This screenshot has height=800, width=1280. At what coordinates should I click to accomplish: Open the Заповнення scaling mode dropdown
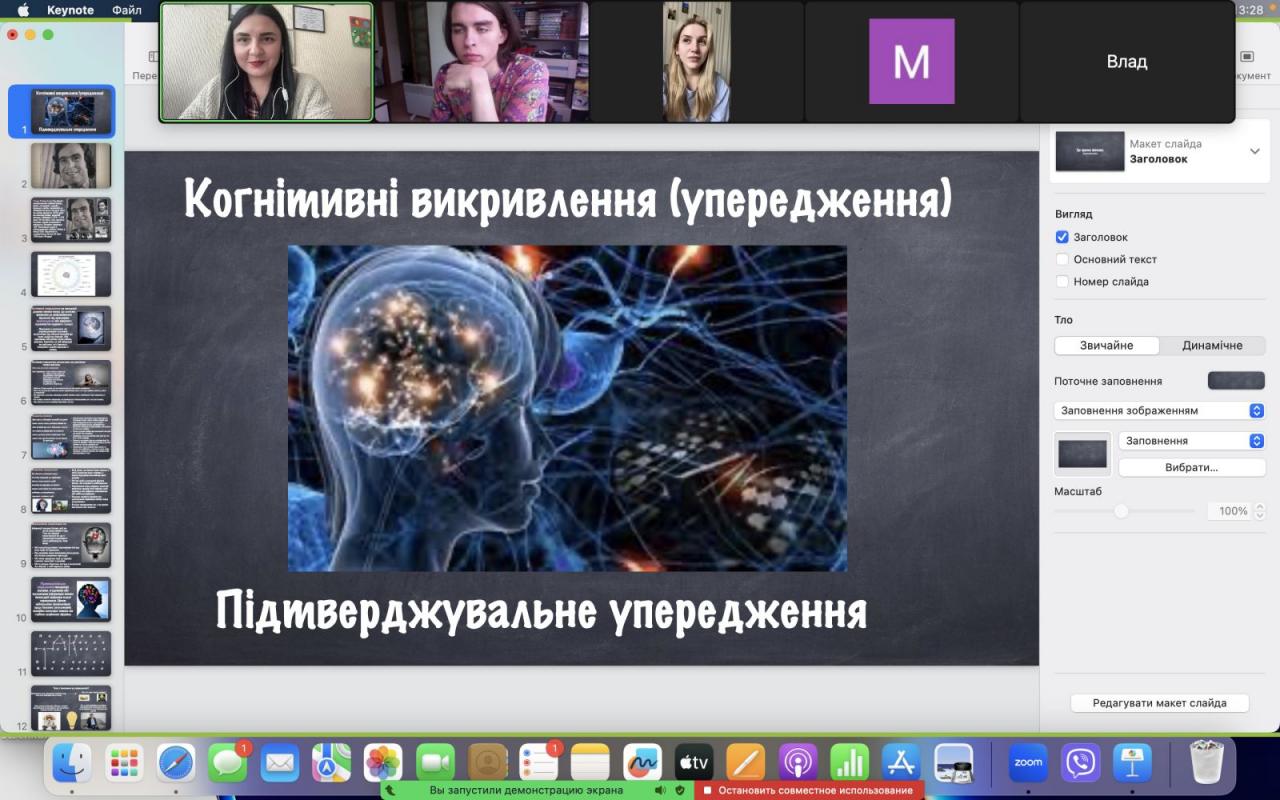coord(1191,440)
